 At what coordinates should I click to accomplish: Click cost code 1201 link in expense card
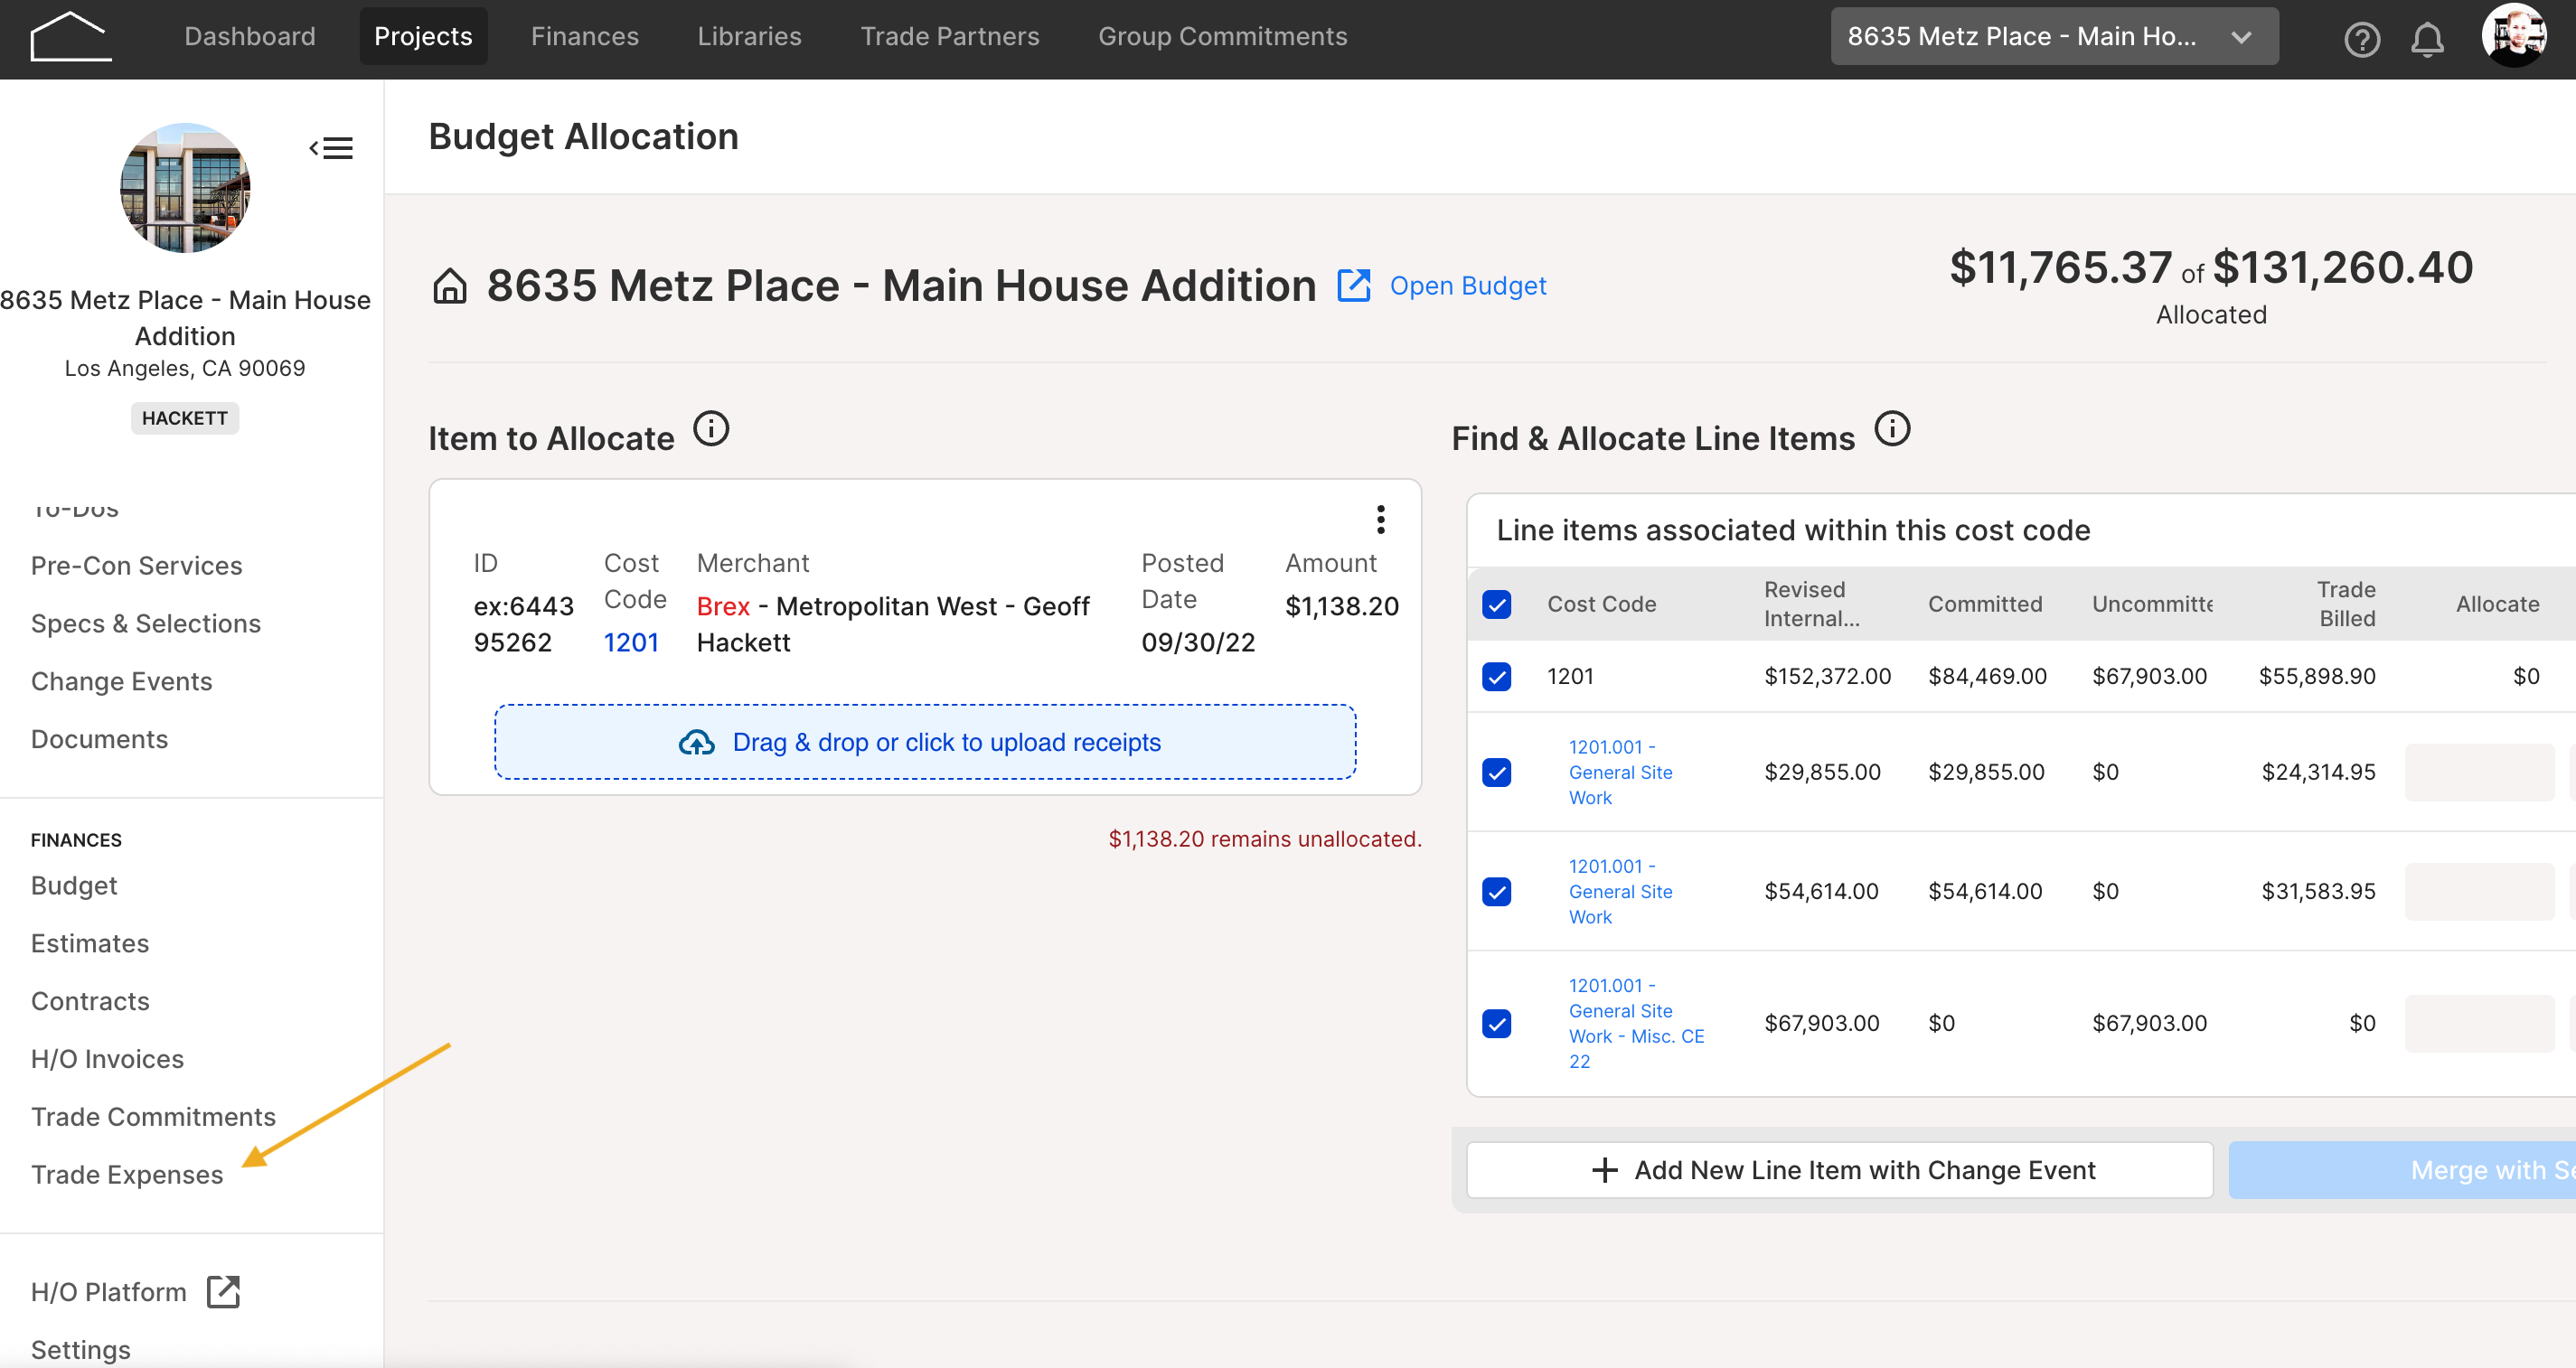(x=631, y=642)
